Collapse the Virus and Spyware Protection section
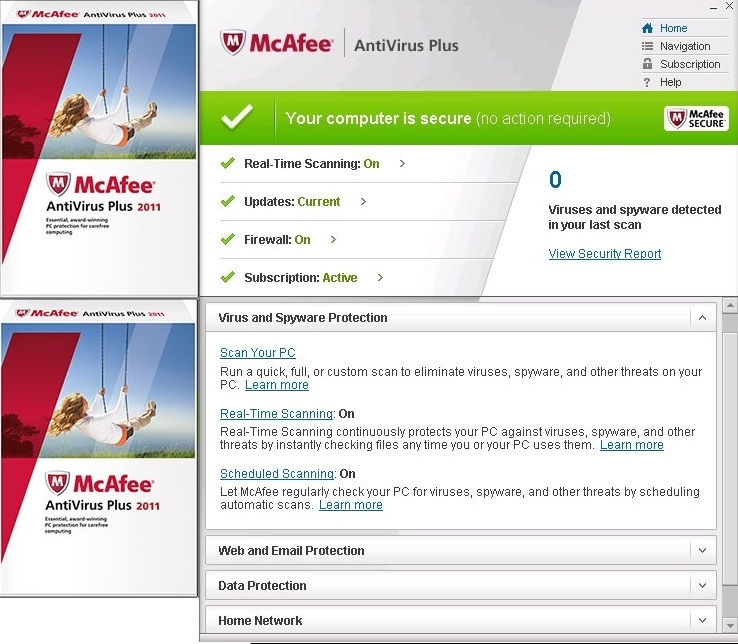 tap(702, 318)
